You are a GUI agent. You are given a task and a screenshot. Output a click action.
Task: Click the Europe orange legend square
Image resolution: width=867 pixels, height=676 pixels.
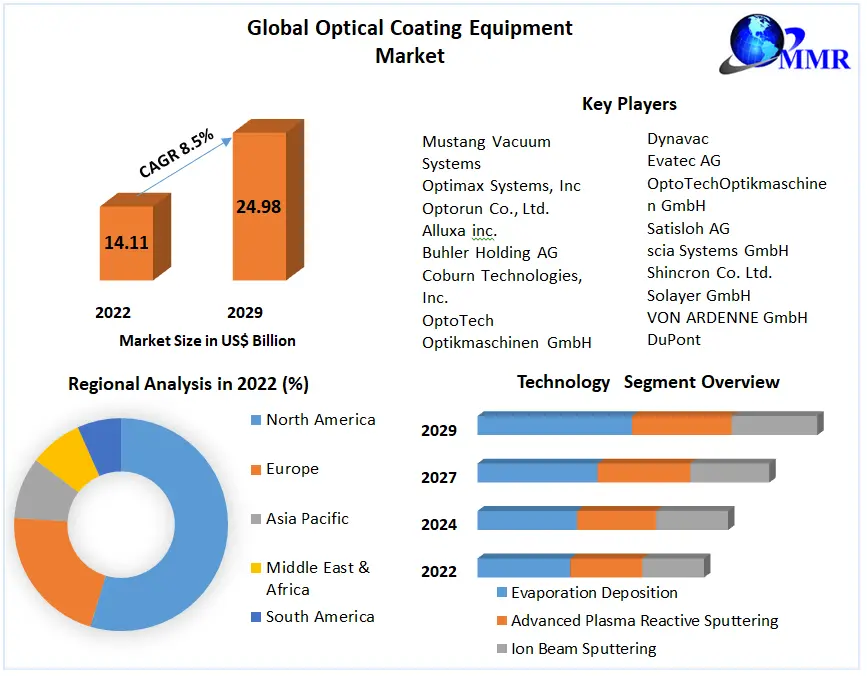pyautogui.click(x=254, y=469)
